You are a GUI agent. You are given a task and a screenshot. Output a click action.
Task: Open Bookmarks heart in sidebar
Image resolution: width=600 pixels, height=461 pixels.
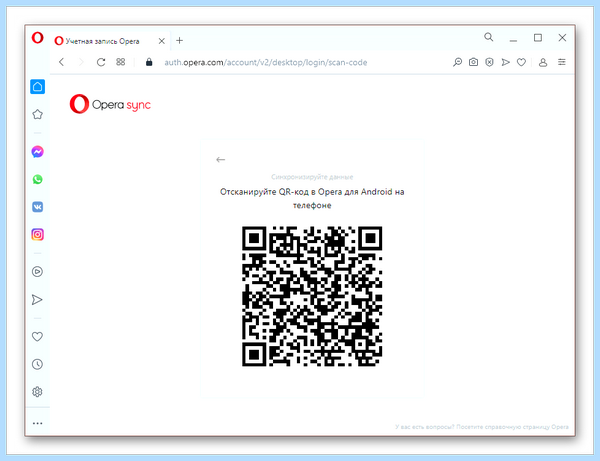click(x=37, y=337)
